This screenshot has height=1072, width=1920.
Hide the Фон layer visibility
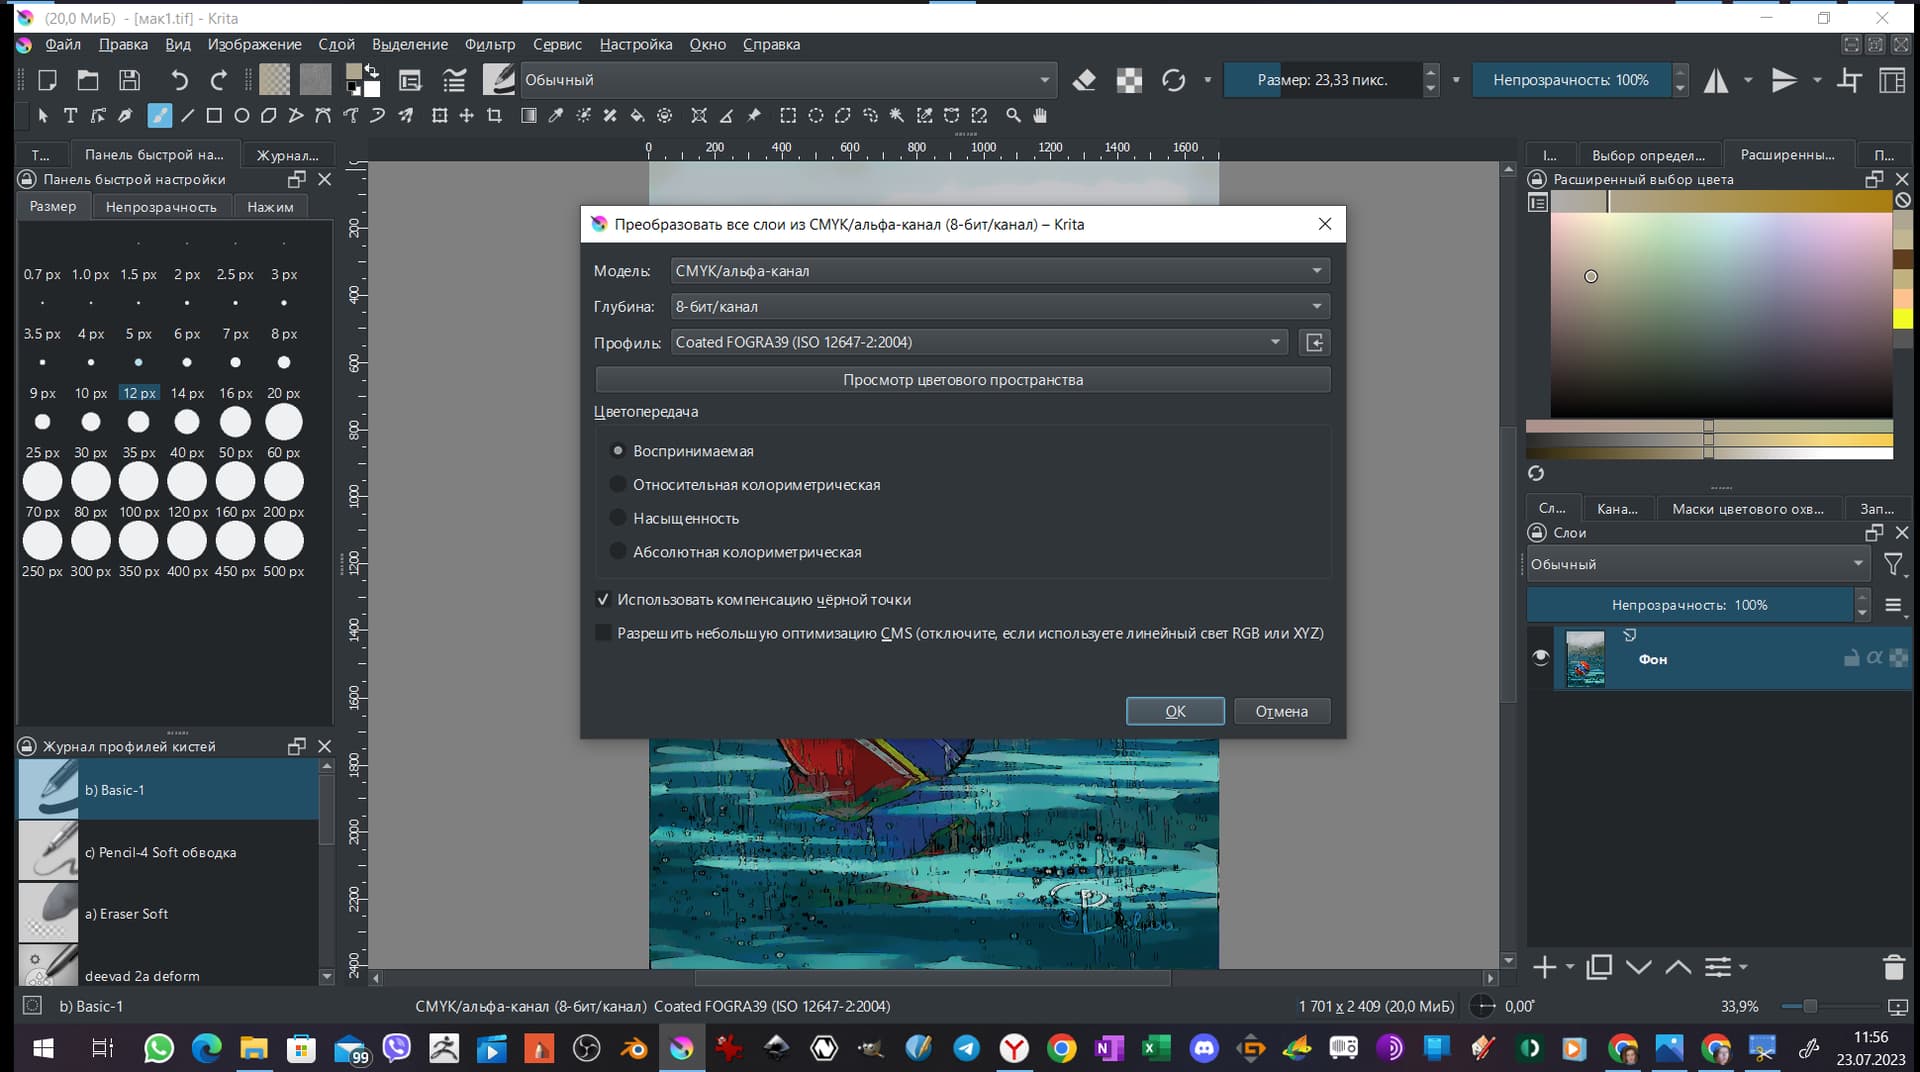coord(1540,657)
